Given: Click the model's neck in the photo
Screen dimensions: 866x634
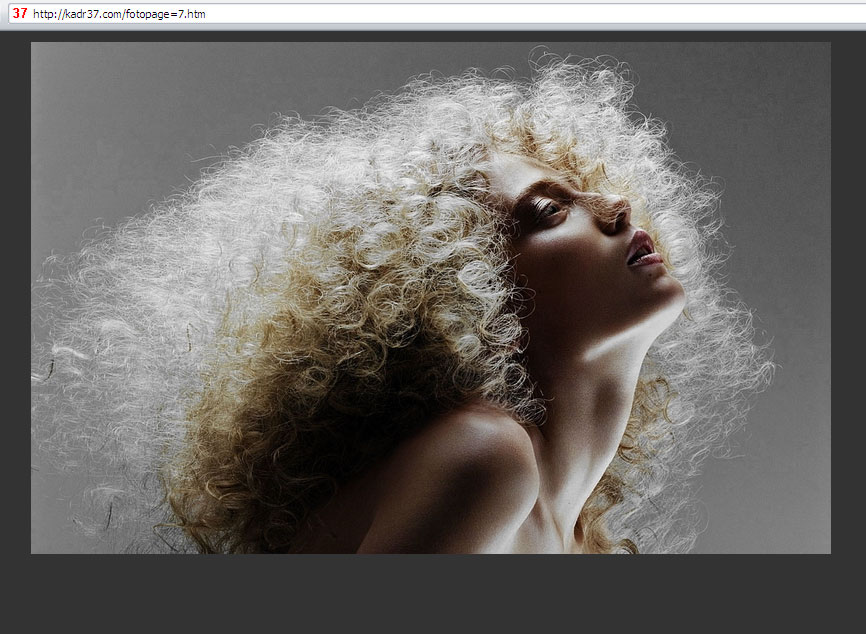Looking at the screenshot, I should [600, 370].
